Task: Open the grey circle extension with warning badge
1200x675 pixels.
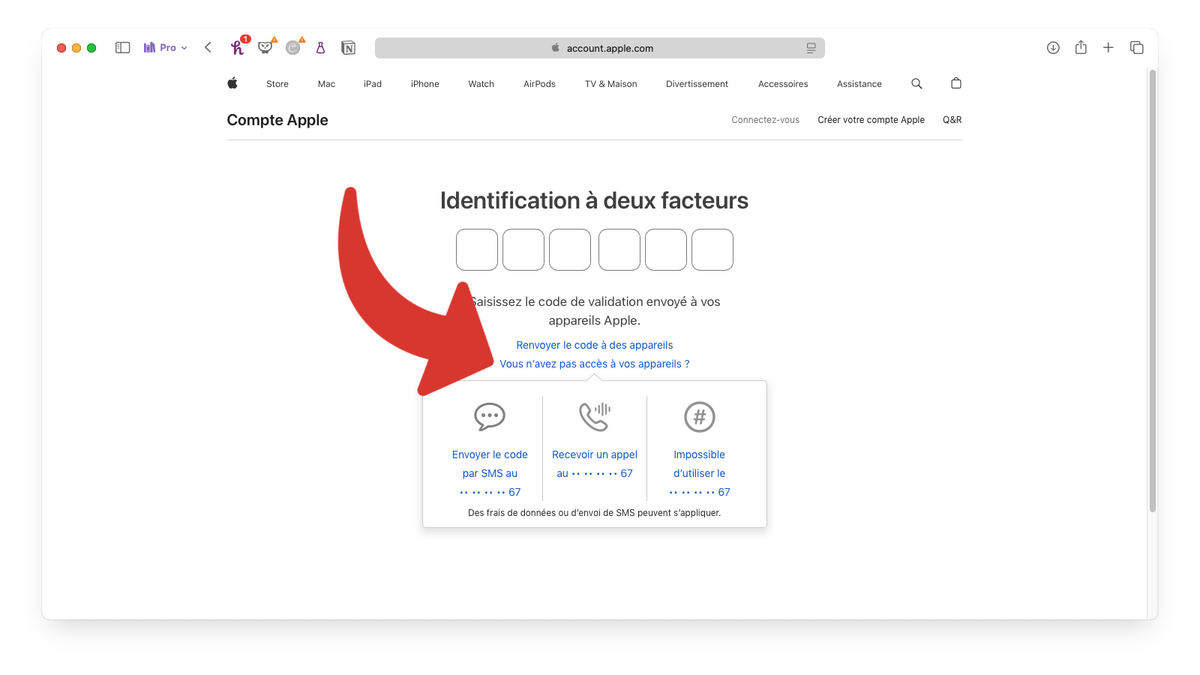Action: 293,47
